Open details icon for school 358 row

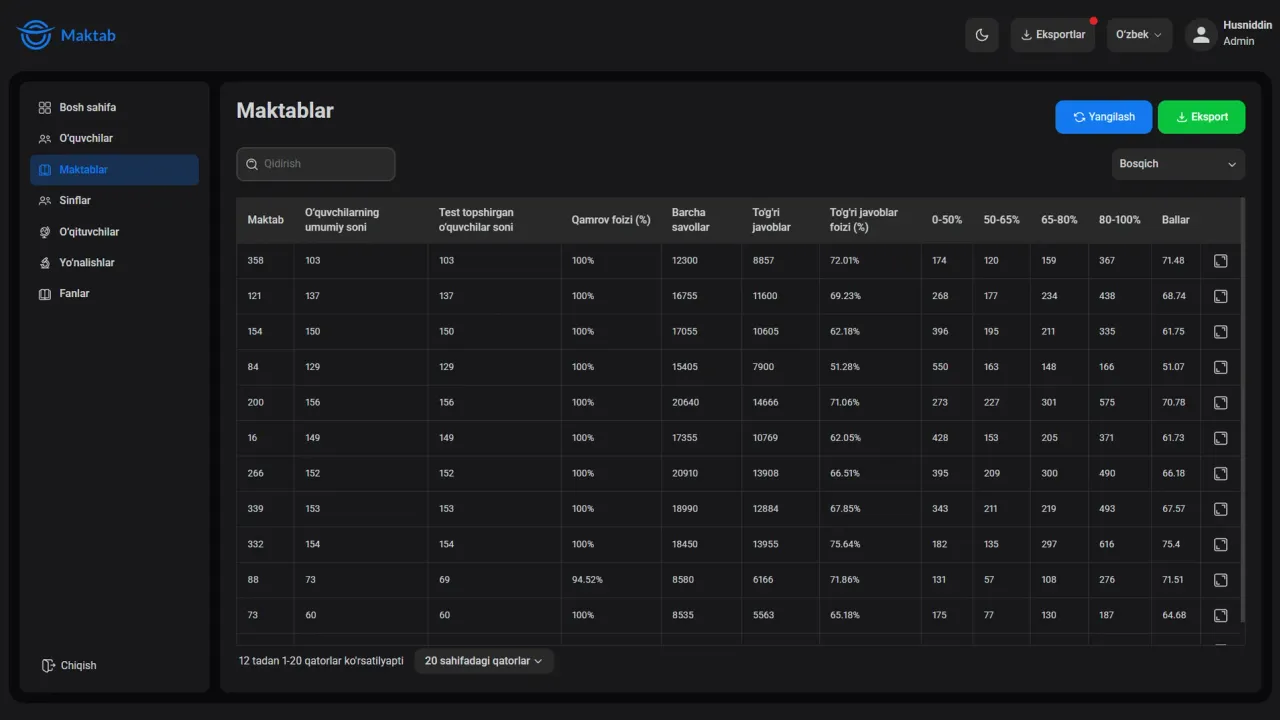(x=1220, y=261)
